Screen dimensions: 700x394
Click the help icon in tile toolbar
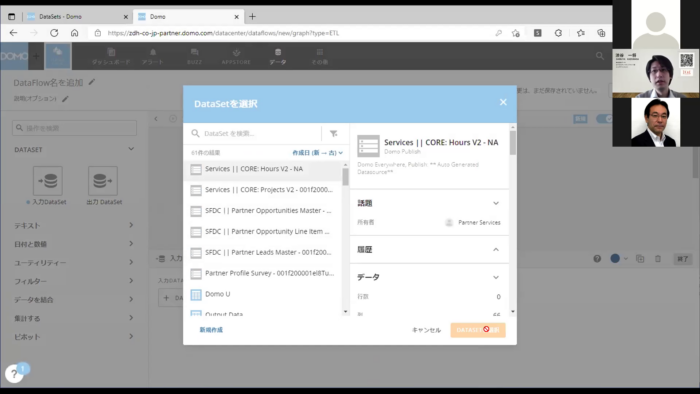(x=597, y=258)
